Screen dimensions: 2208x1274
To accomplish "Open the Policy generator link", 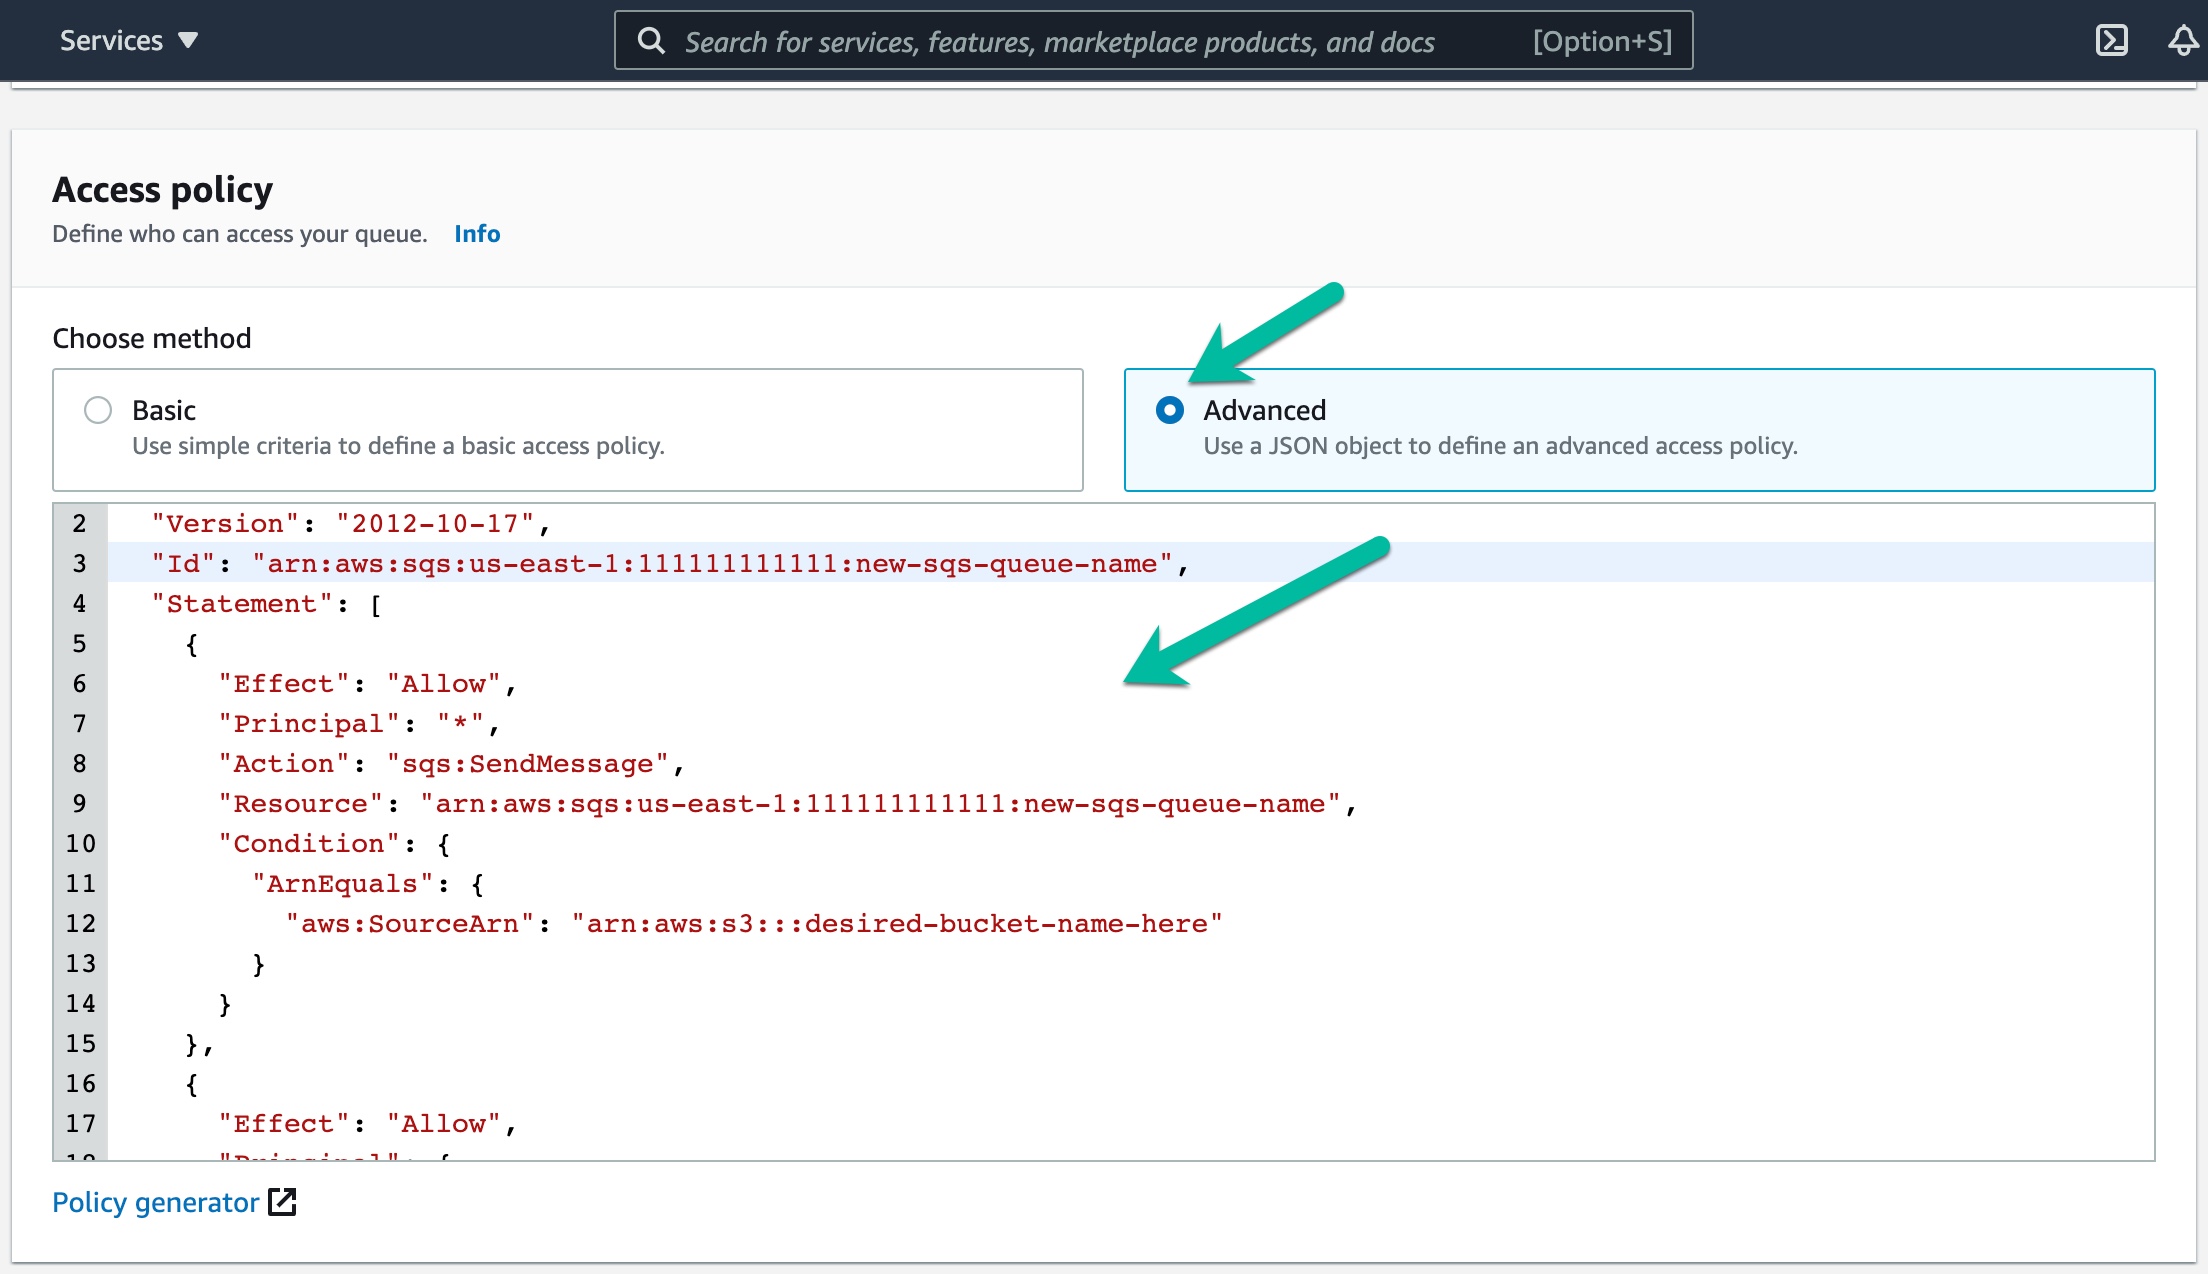I will coord(156,1202).
